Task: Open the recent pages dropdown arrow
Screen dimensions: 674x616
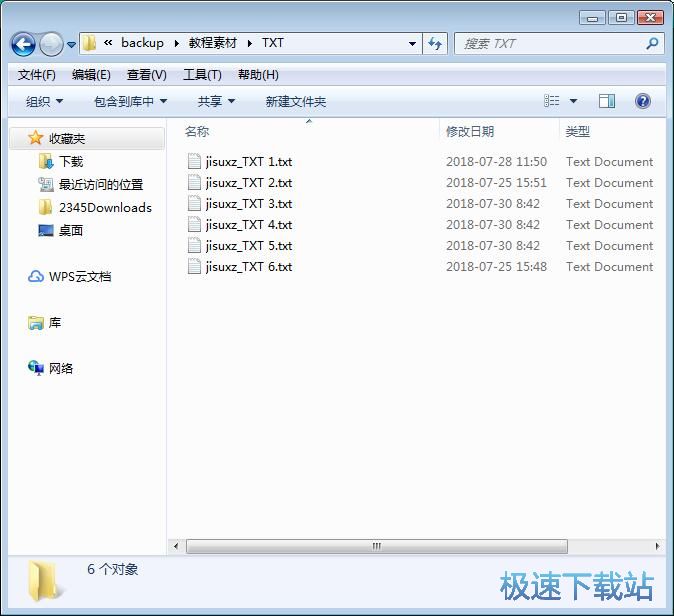Action: [x=71, y=44]
